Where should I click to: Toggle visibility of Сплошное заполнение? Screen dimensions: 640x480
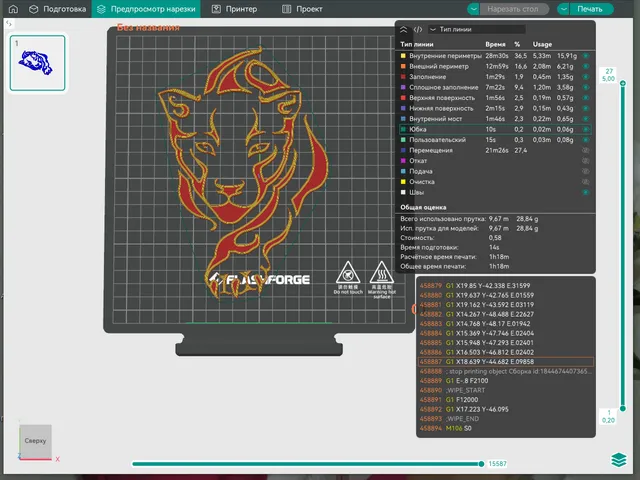(x=586, y=87)
